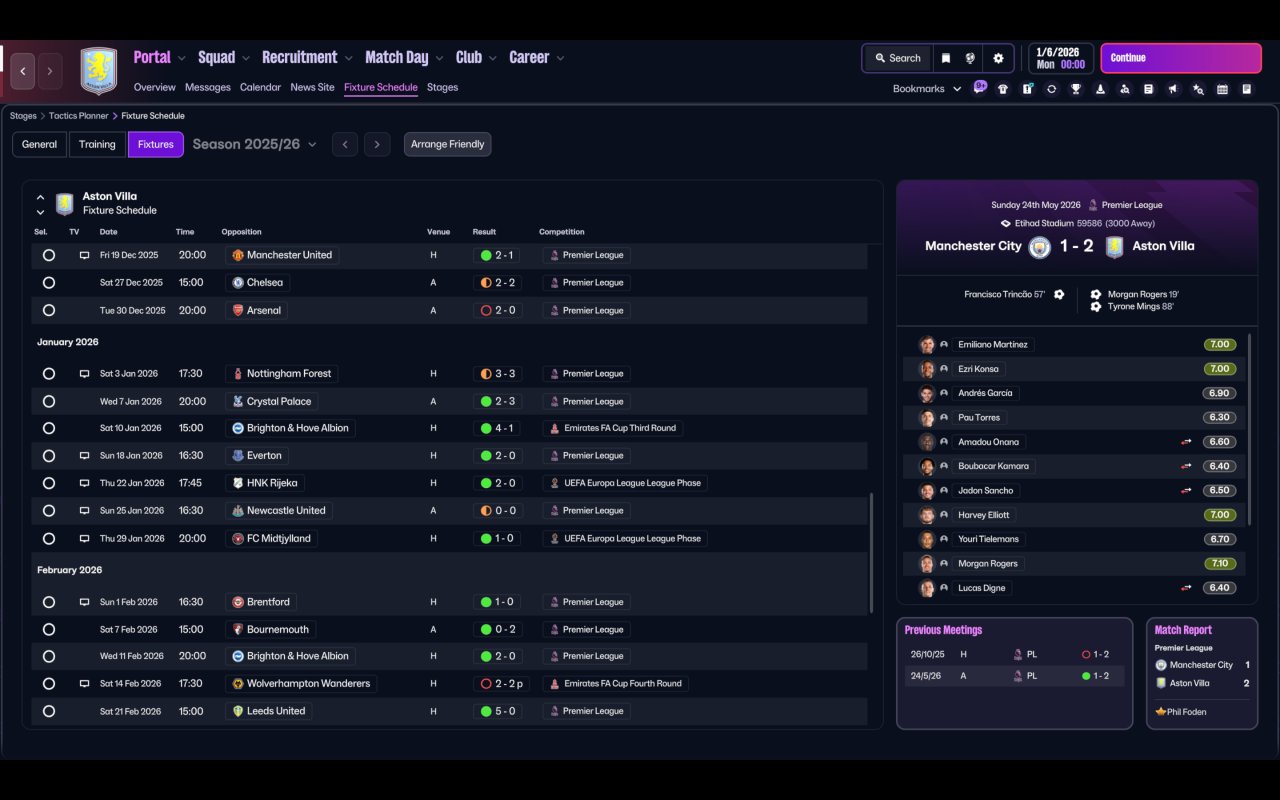Open the 1/6/2026 date and time box

pos(1060,58)
